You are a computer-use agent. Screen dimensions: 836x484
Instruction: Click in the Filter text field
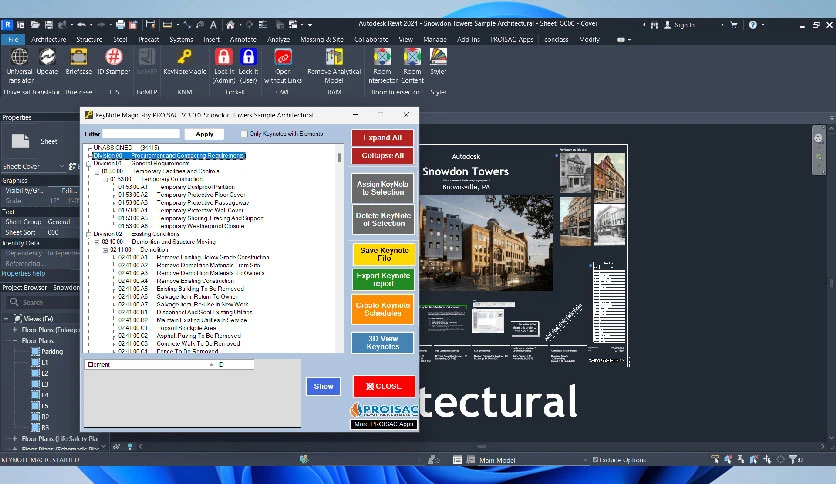click(x=141, y=134)
